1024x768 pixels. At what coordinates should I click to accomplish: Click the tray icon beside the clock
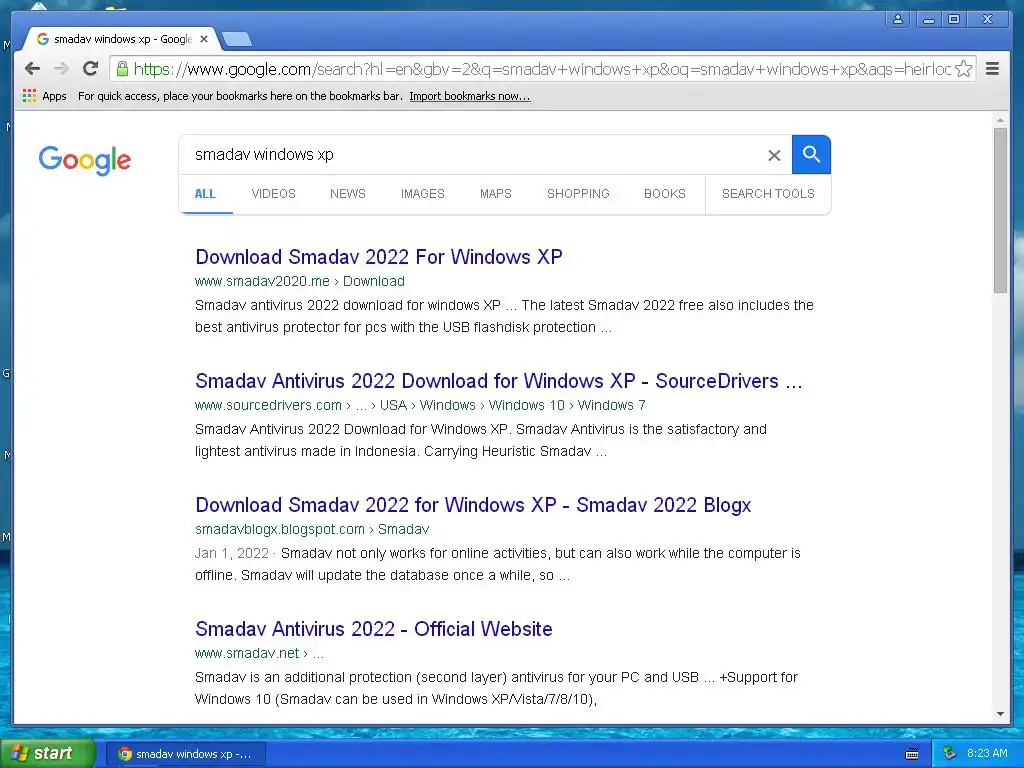[x=950, y=753]
